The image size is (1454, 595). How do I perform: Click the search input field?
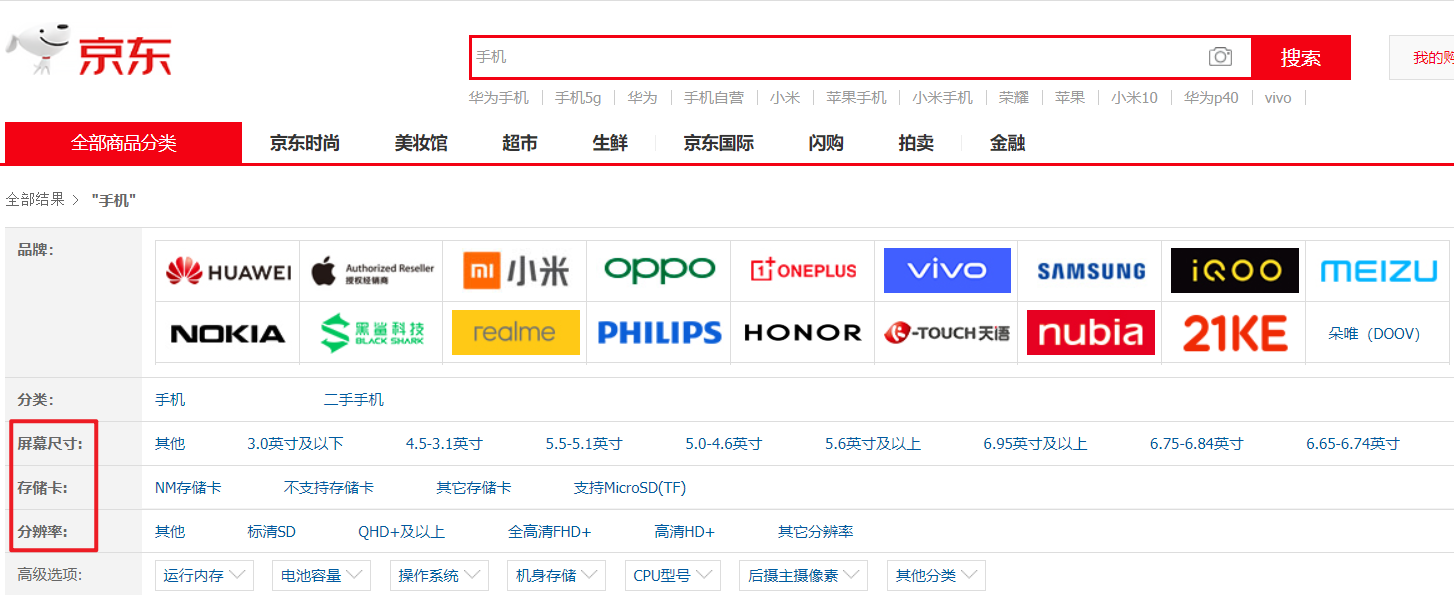point(860,57)
